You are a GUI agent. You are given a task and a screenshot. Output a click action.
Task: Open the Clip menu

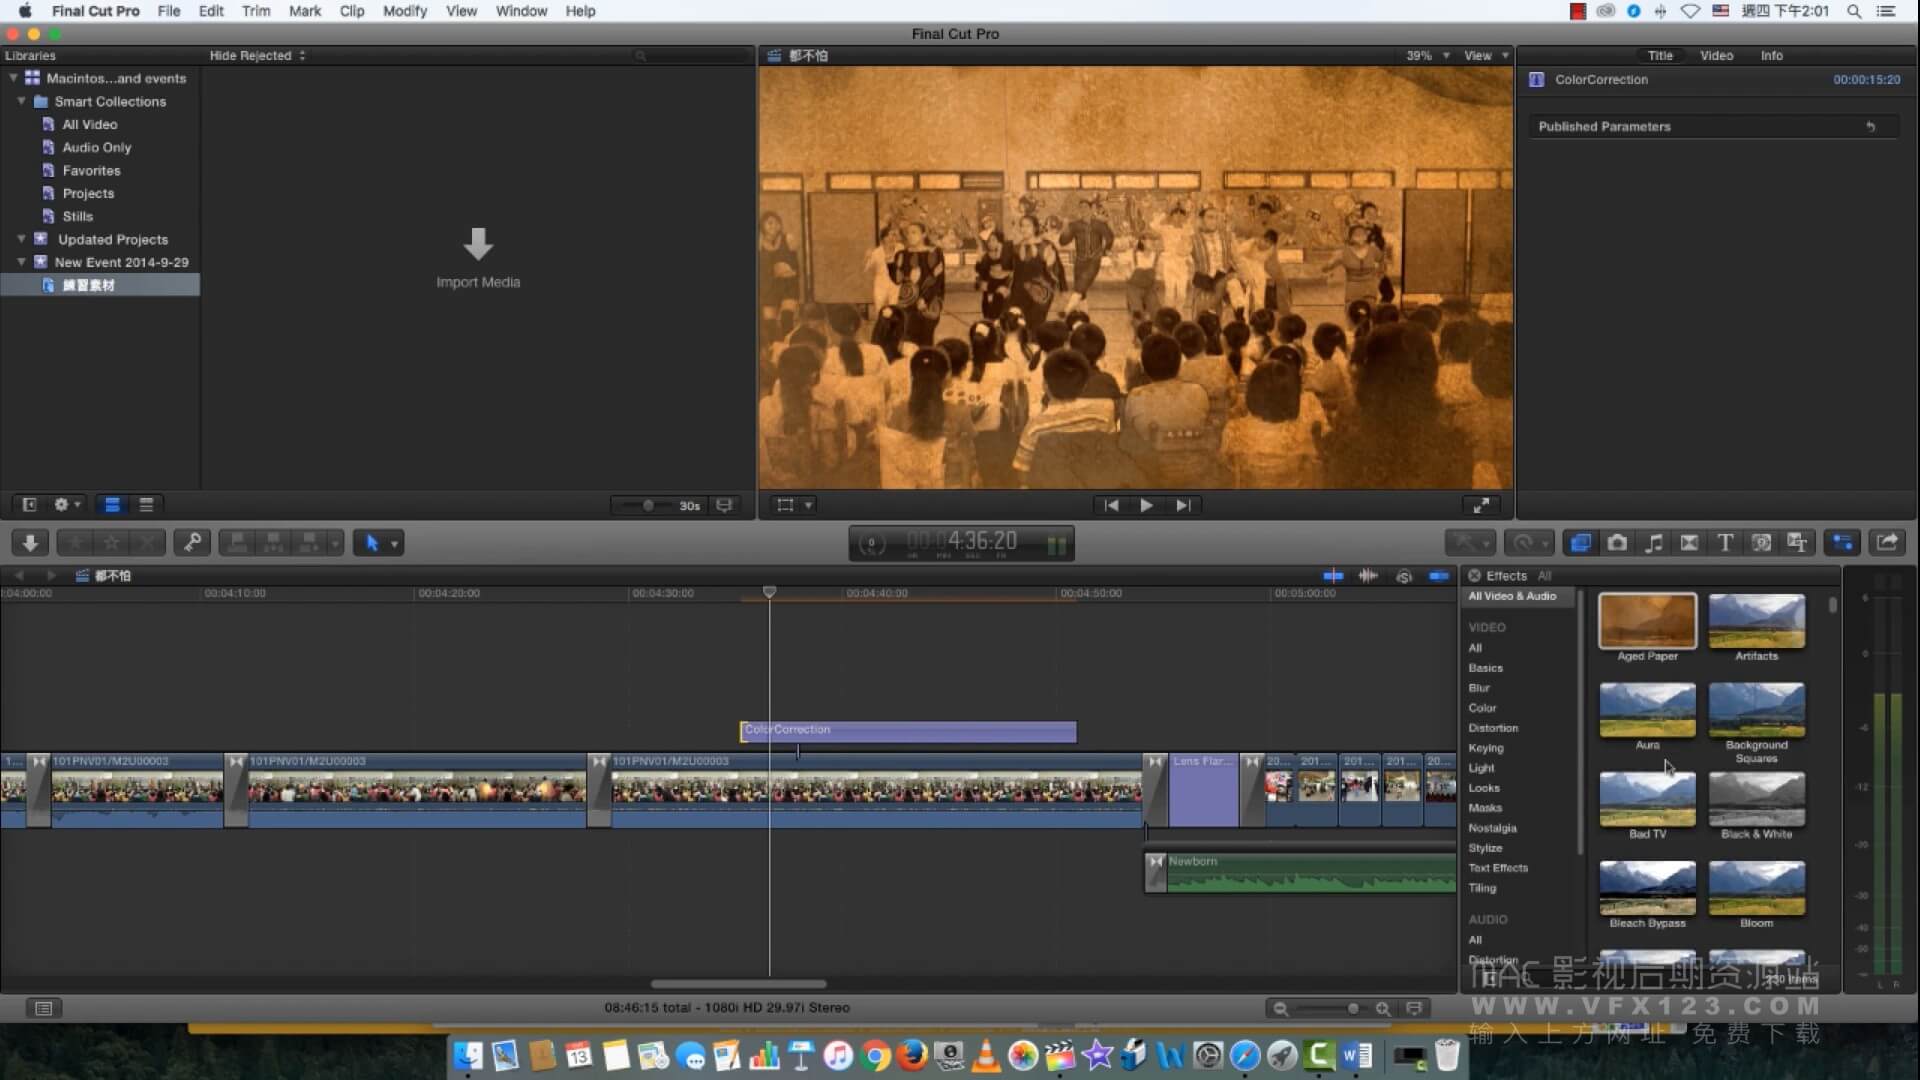point(351,11)
